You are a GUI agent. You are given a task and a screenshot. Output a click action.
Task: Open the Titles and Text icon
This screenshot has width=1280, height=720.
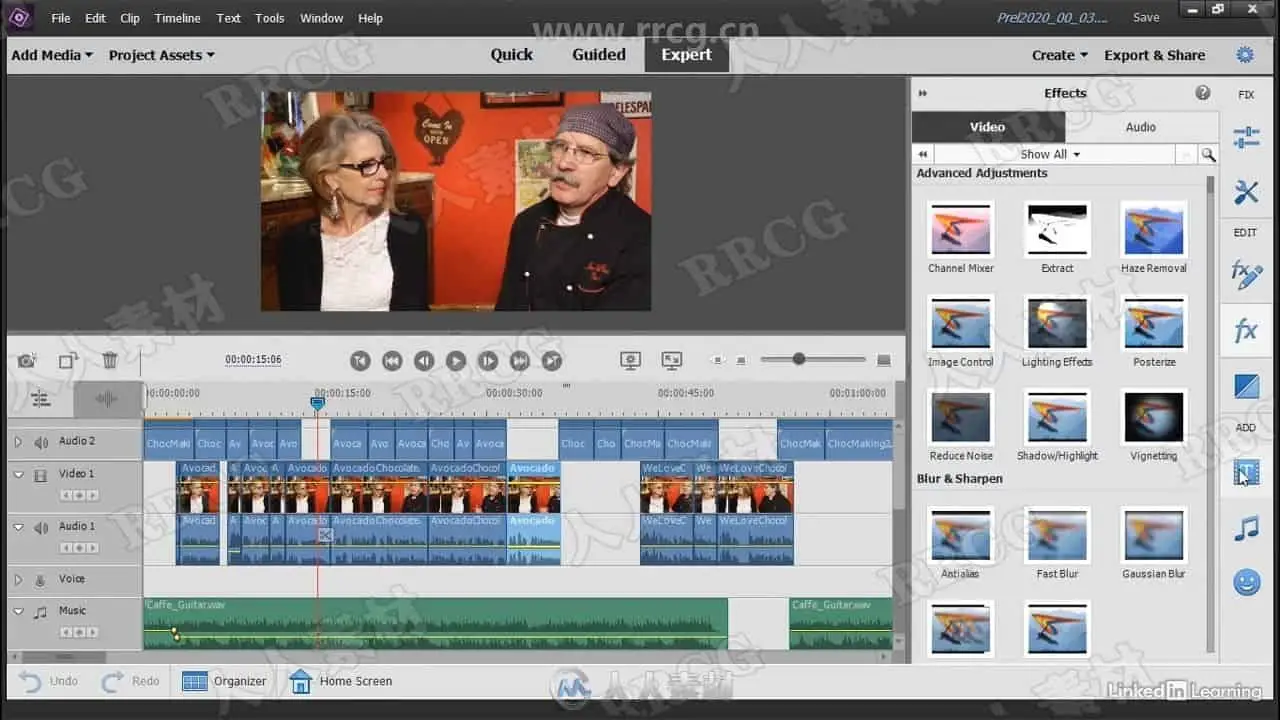pos(1246,473)
